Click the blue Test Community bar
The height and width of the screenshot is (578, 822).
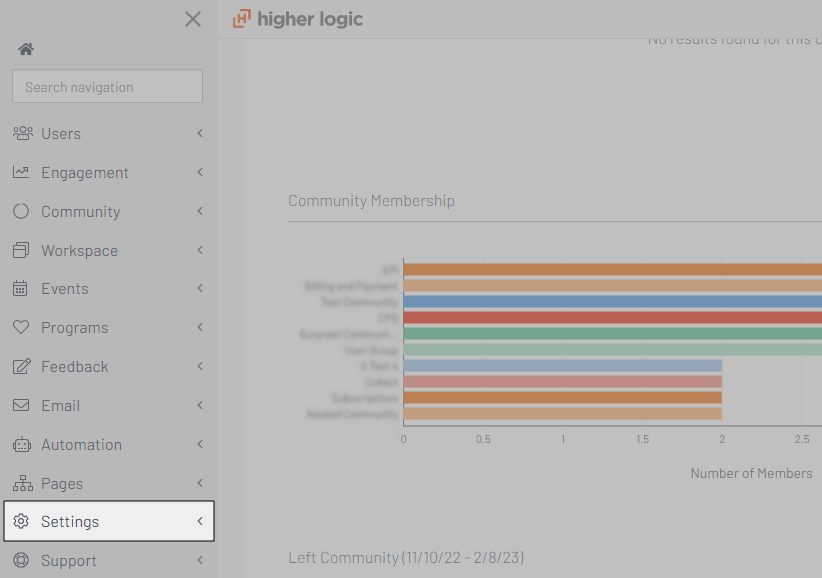tap(612, 302)
